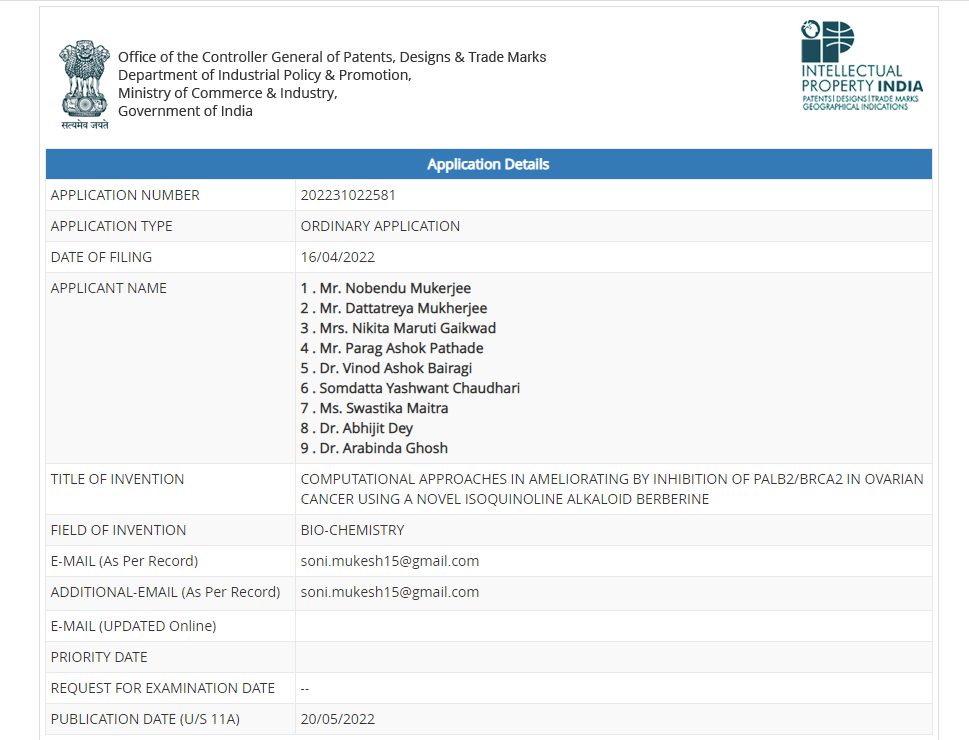Click the TITLE OF INVENTION label
969x740 pixels.
117,479
